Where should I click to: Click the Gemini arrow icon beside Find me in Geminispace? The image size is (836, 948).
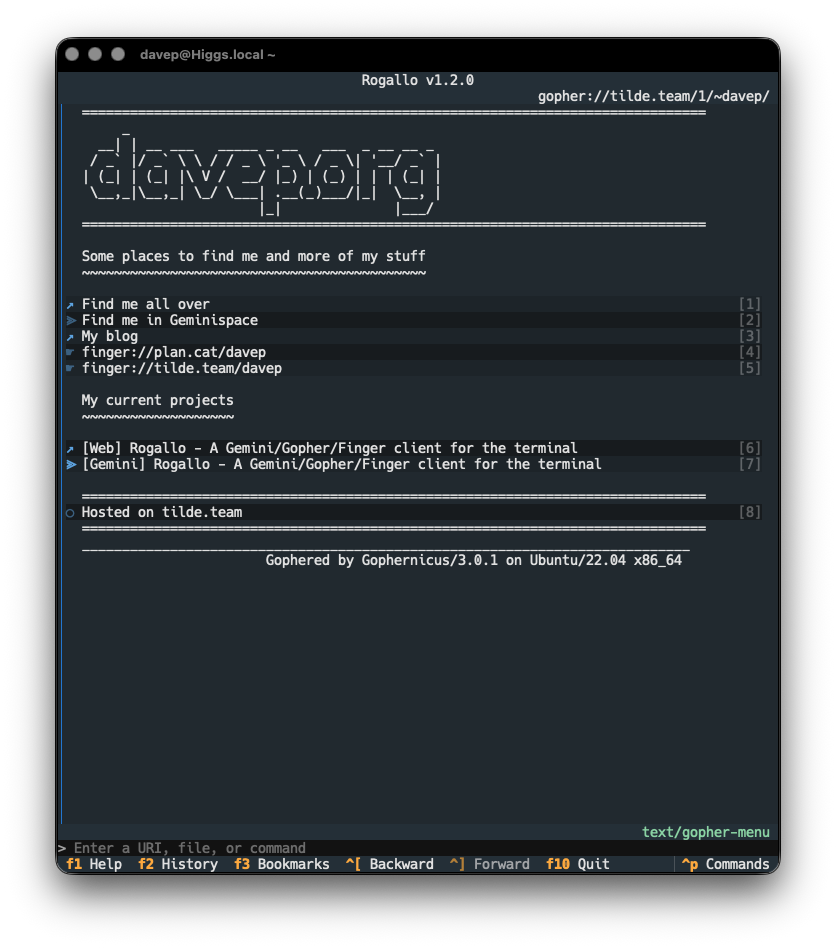click(71, 320)
